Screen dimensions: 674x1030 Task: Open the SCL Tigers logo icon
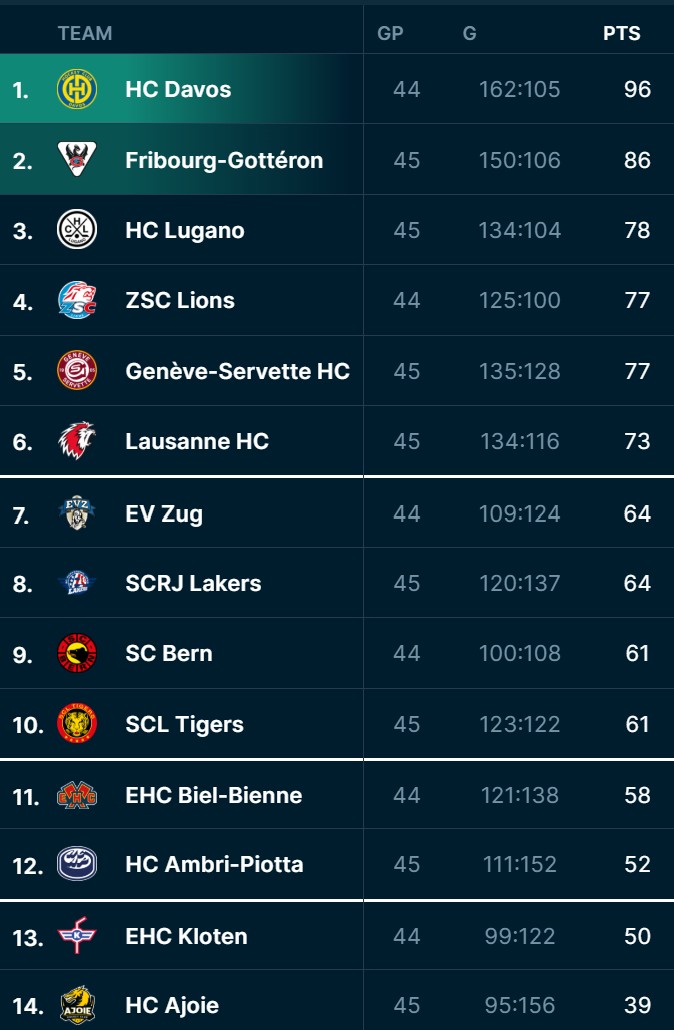coord(77,724)
